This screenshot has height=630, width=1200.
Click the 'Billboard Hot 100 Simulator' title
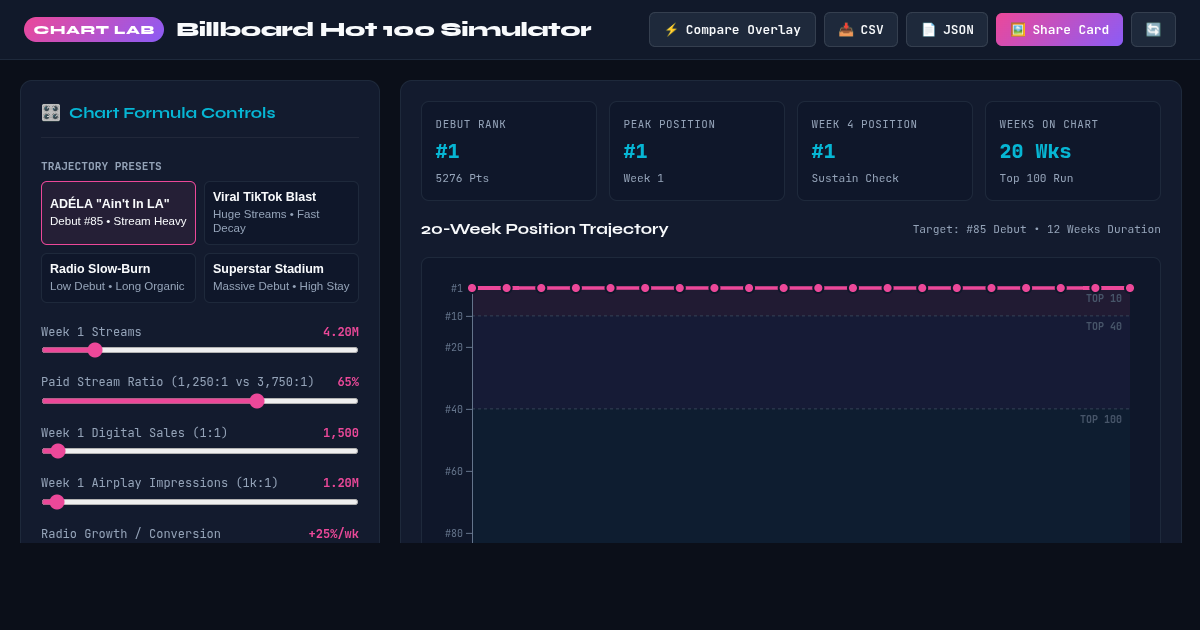click(384, 30)
